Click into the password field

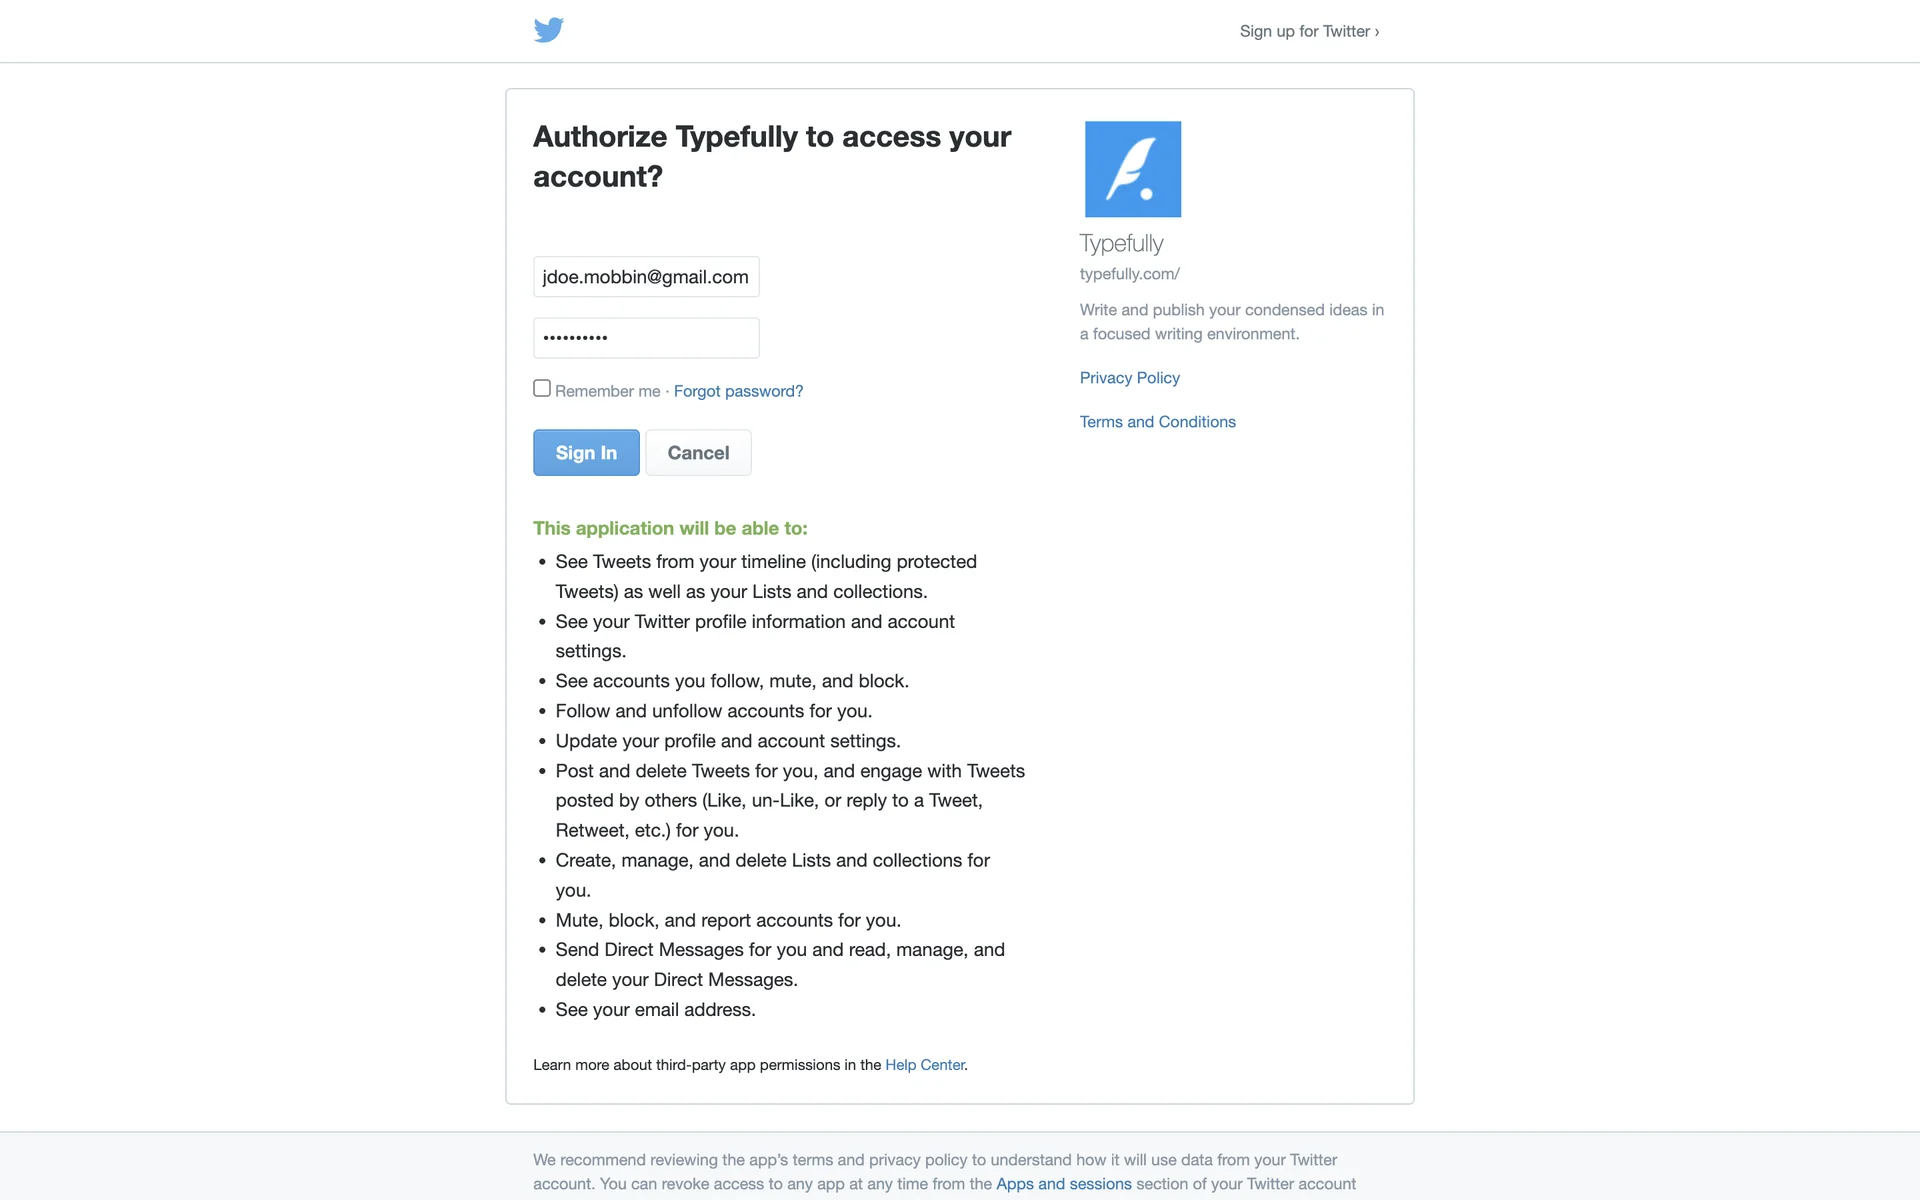point(646,338)
